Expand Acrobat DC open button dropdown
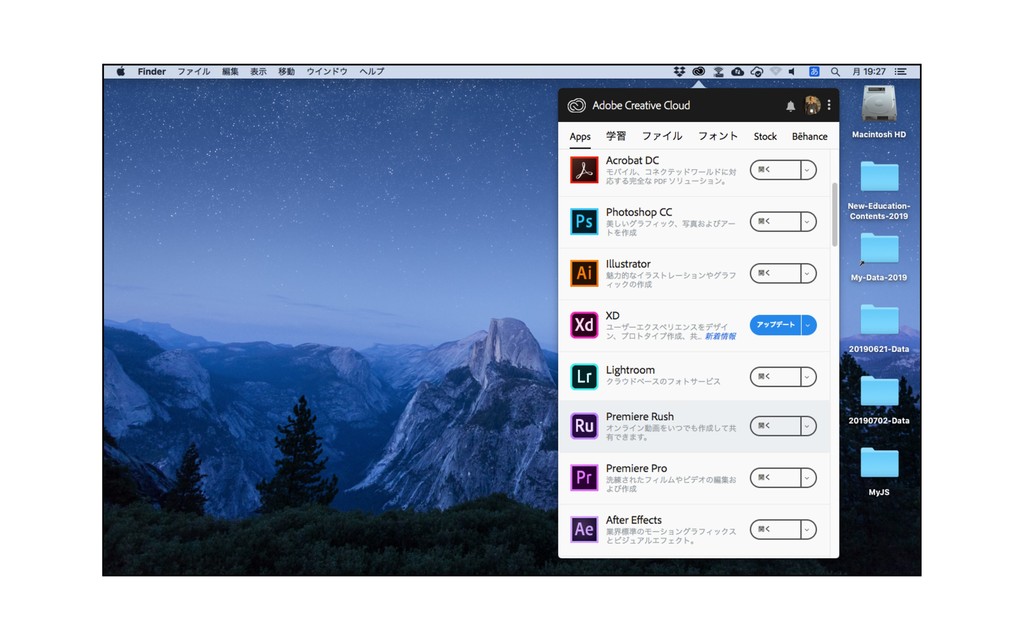 coord(808,170)
